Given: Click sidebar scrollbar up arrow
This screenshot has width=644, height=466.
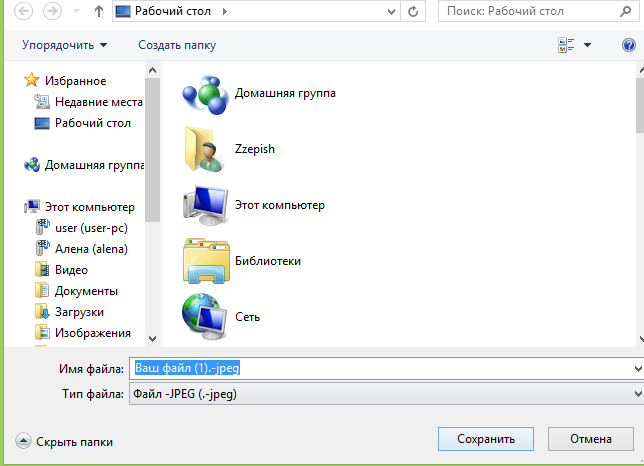Looking at the screenshot, I should click(x=152, y=70).
